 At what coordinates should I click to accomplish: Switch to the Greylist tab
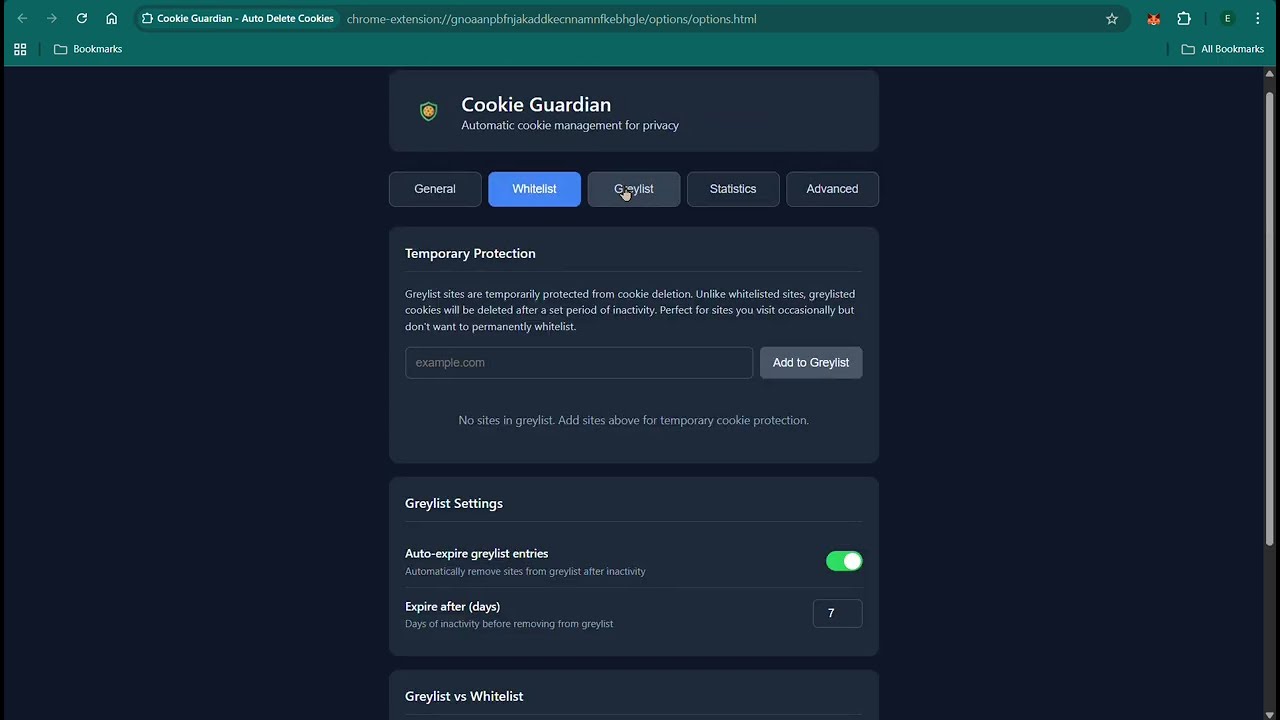(x=634, y=189)
